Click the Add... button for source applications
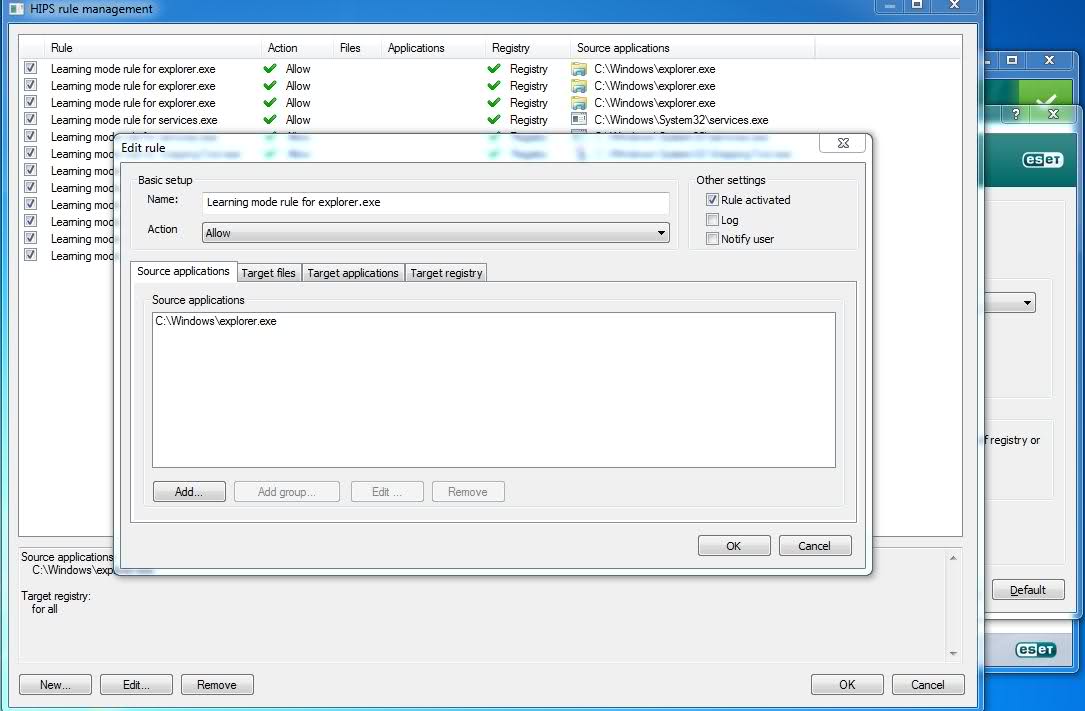Screen dimensions: 1085x711 189,492
